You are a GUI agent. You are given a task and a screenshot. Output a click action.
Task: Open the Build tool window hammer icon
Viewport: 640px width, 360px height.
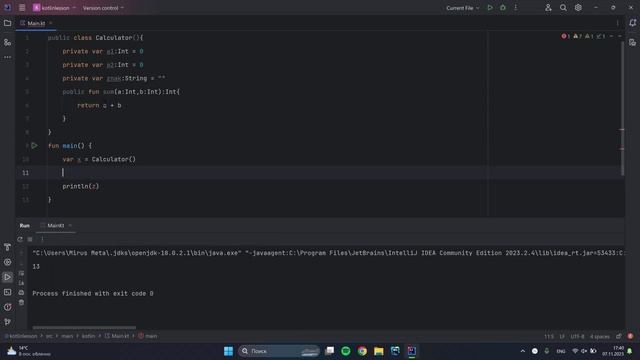click(7, 247)
